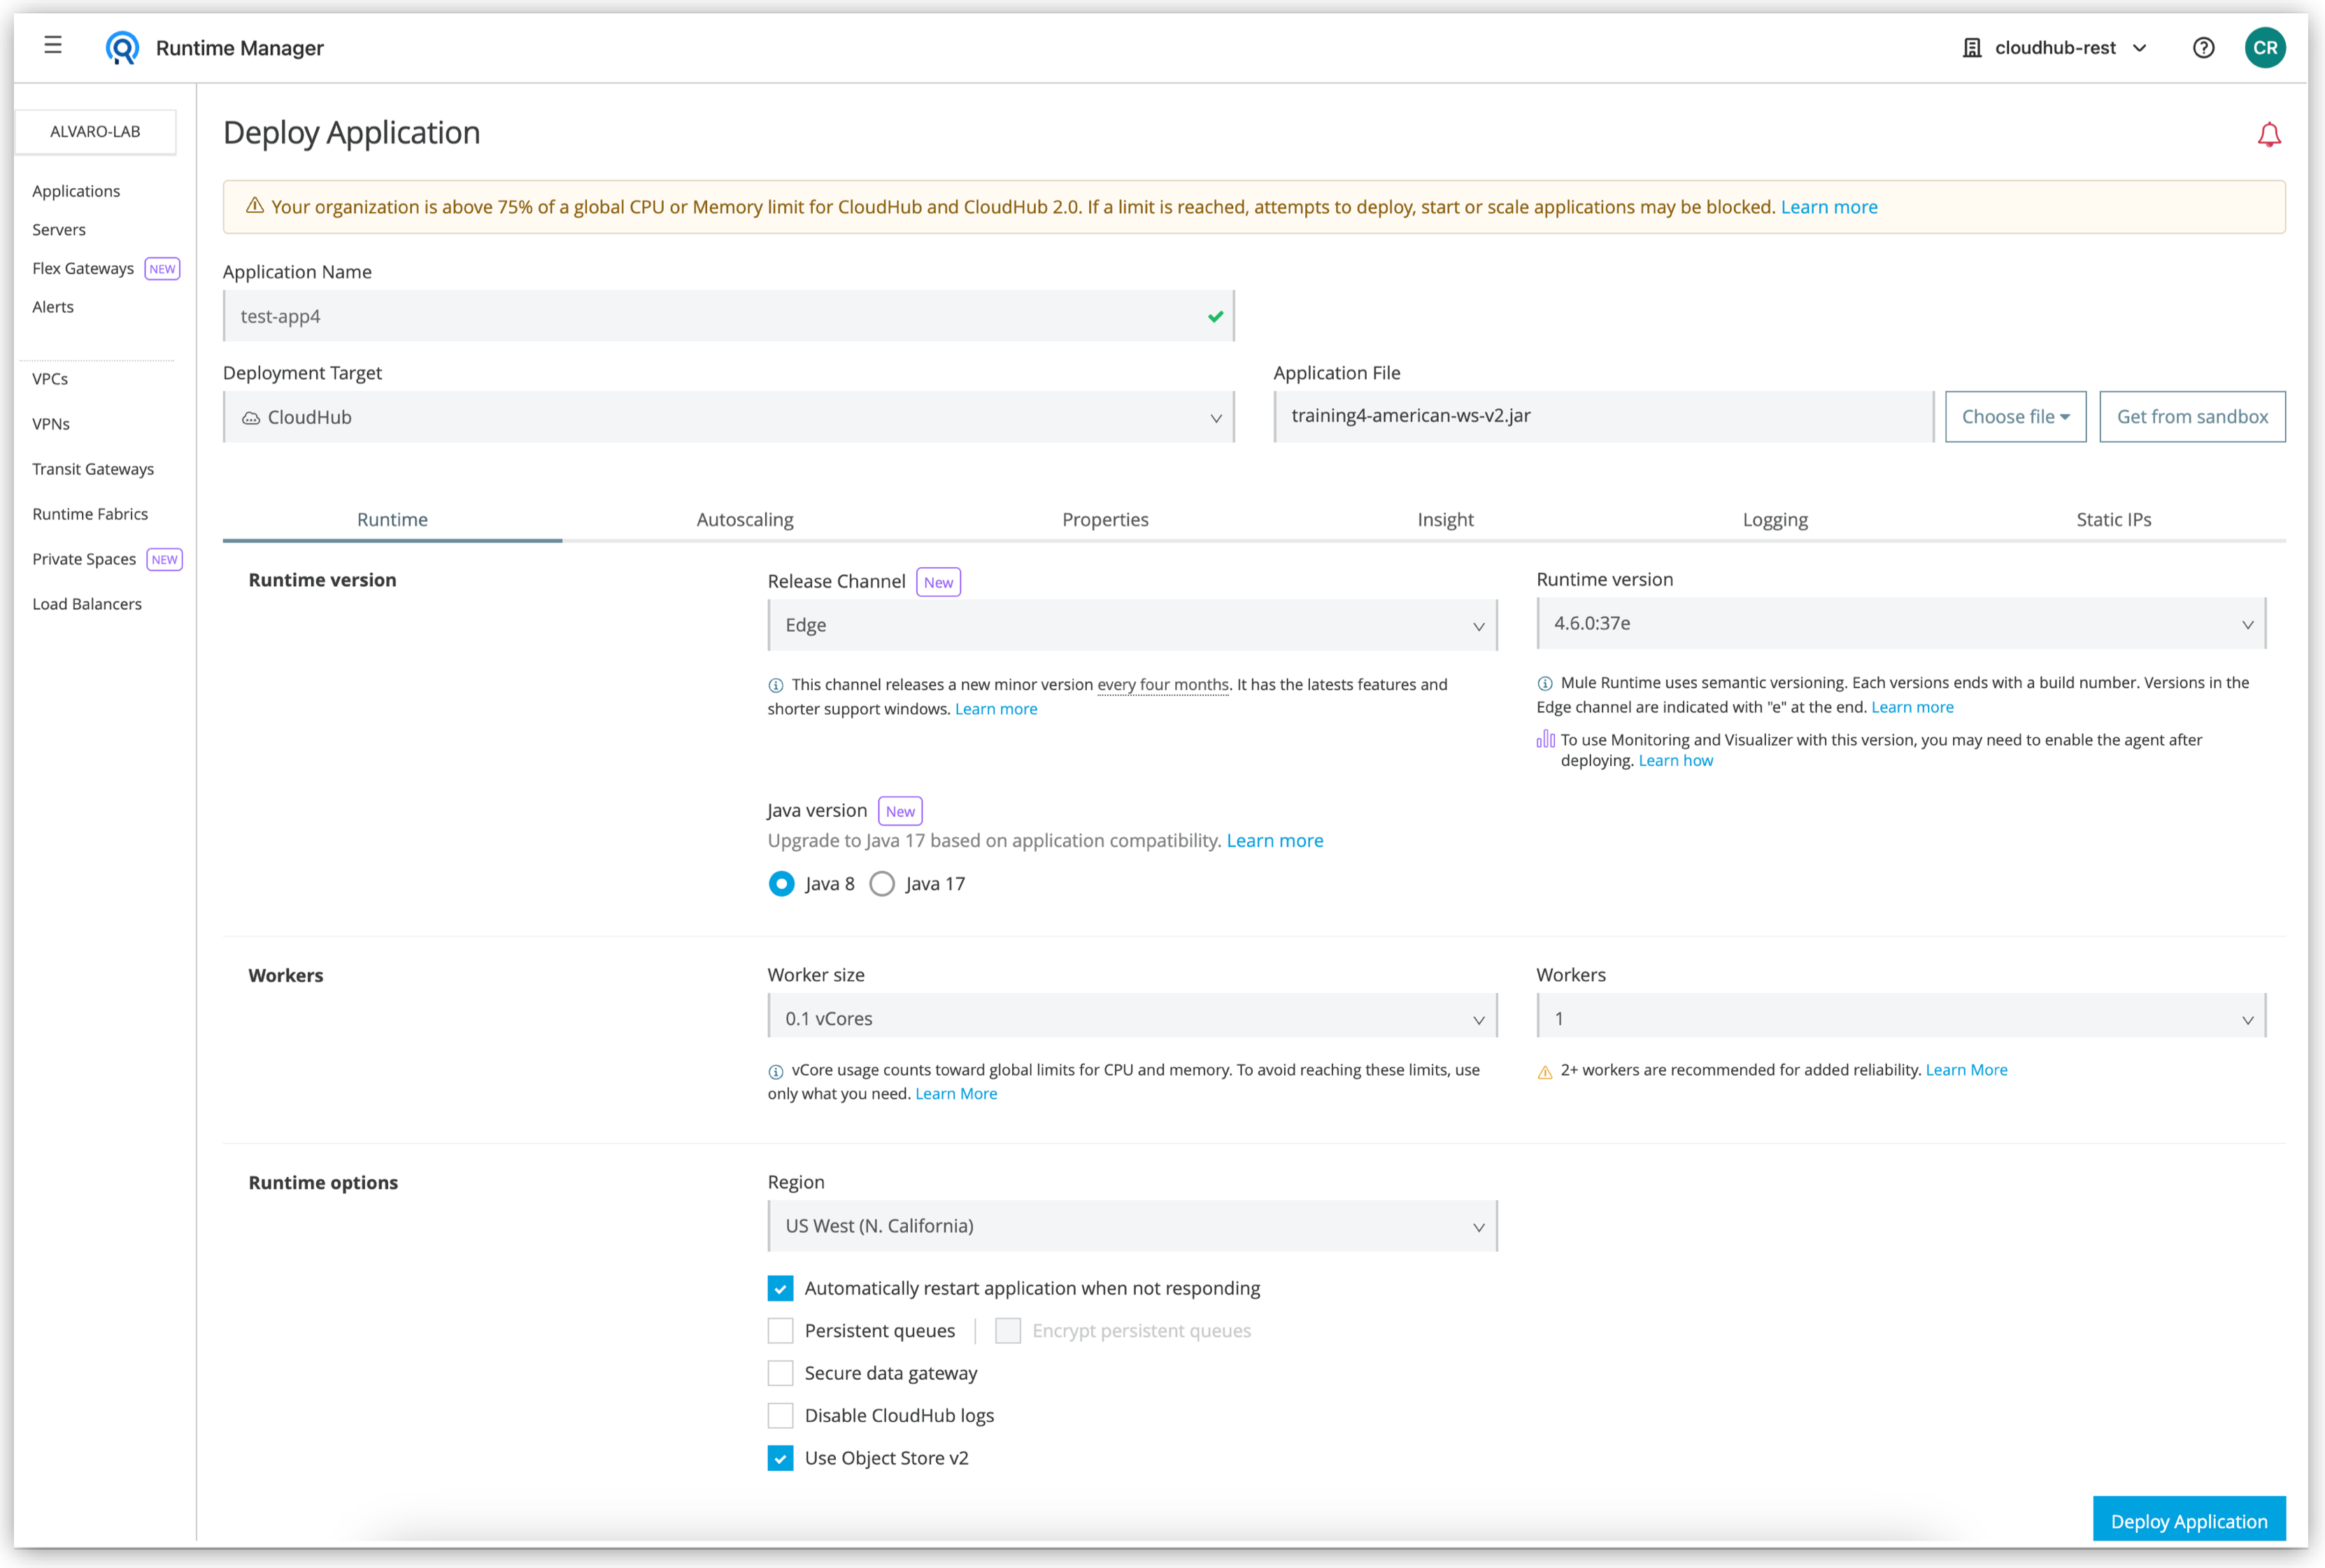Open notifications via the bell icon
The image size is (2325, 1568).
[2268, 133]
